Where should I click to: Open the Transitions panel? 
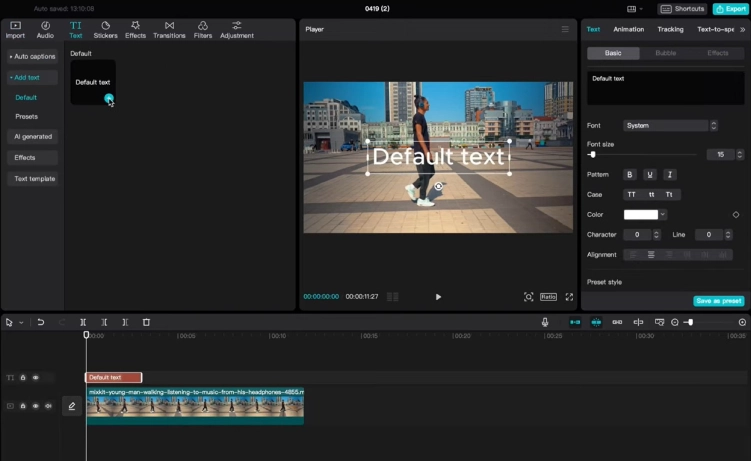169,29
